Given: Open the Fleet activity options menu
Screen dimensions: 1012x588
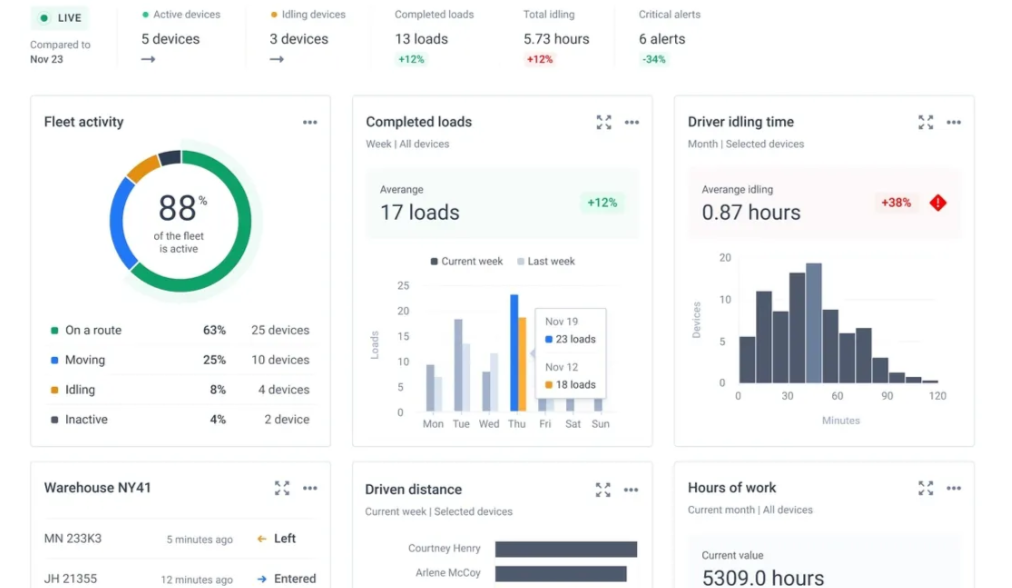Looking at the screenshot, I should 310,122.
